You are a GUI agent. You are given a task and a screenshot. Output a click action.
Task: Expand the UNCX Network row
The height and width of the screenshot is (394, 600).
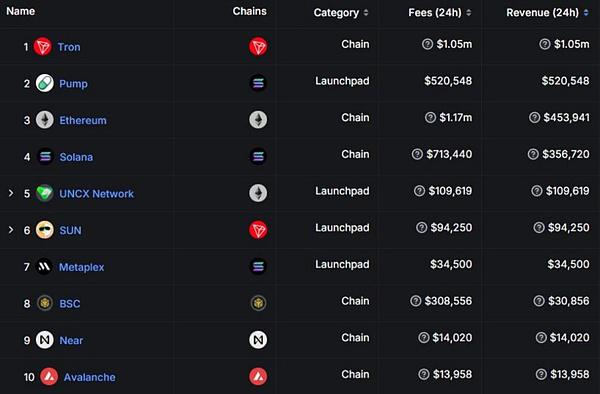[x=11, y=193]
